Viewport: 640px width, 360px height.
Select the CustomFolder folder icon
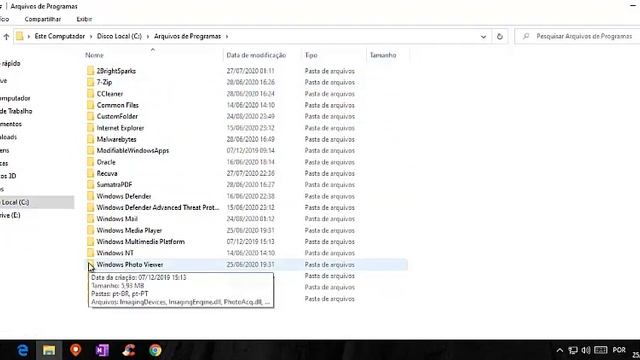coord(90,116)
